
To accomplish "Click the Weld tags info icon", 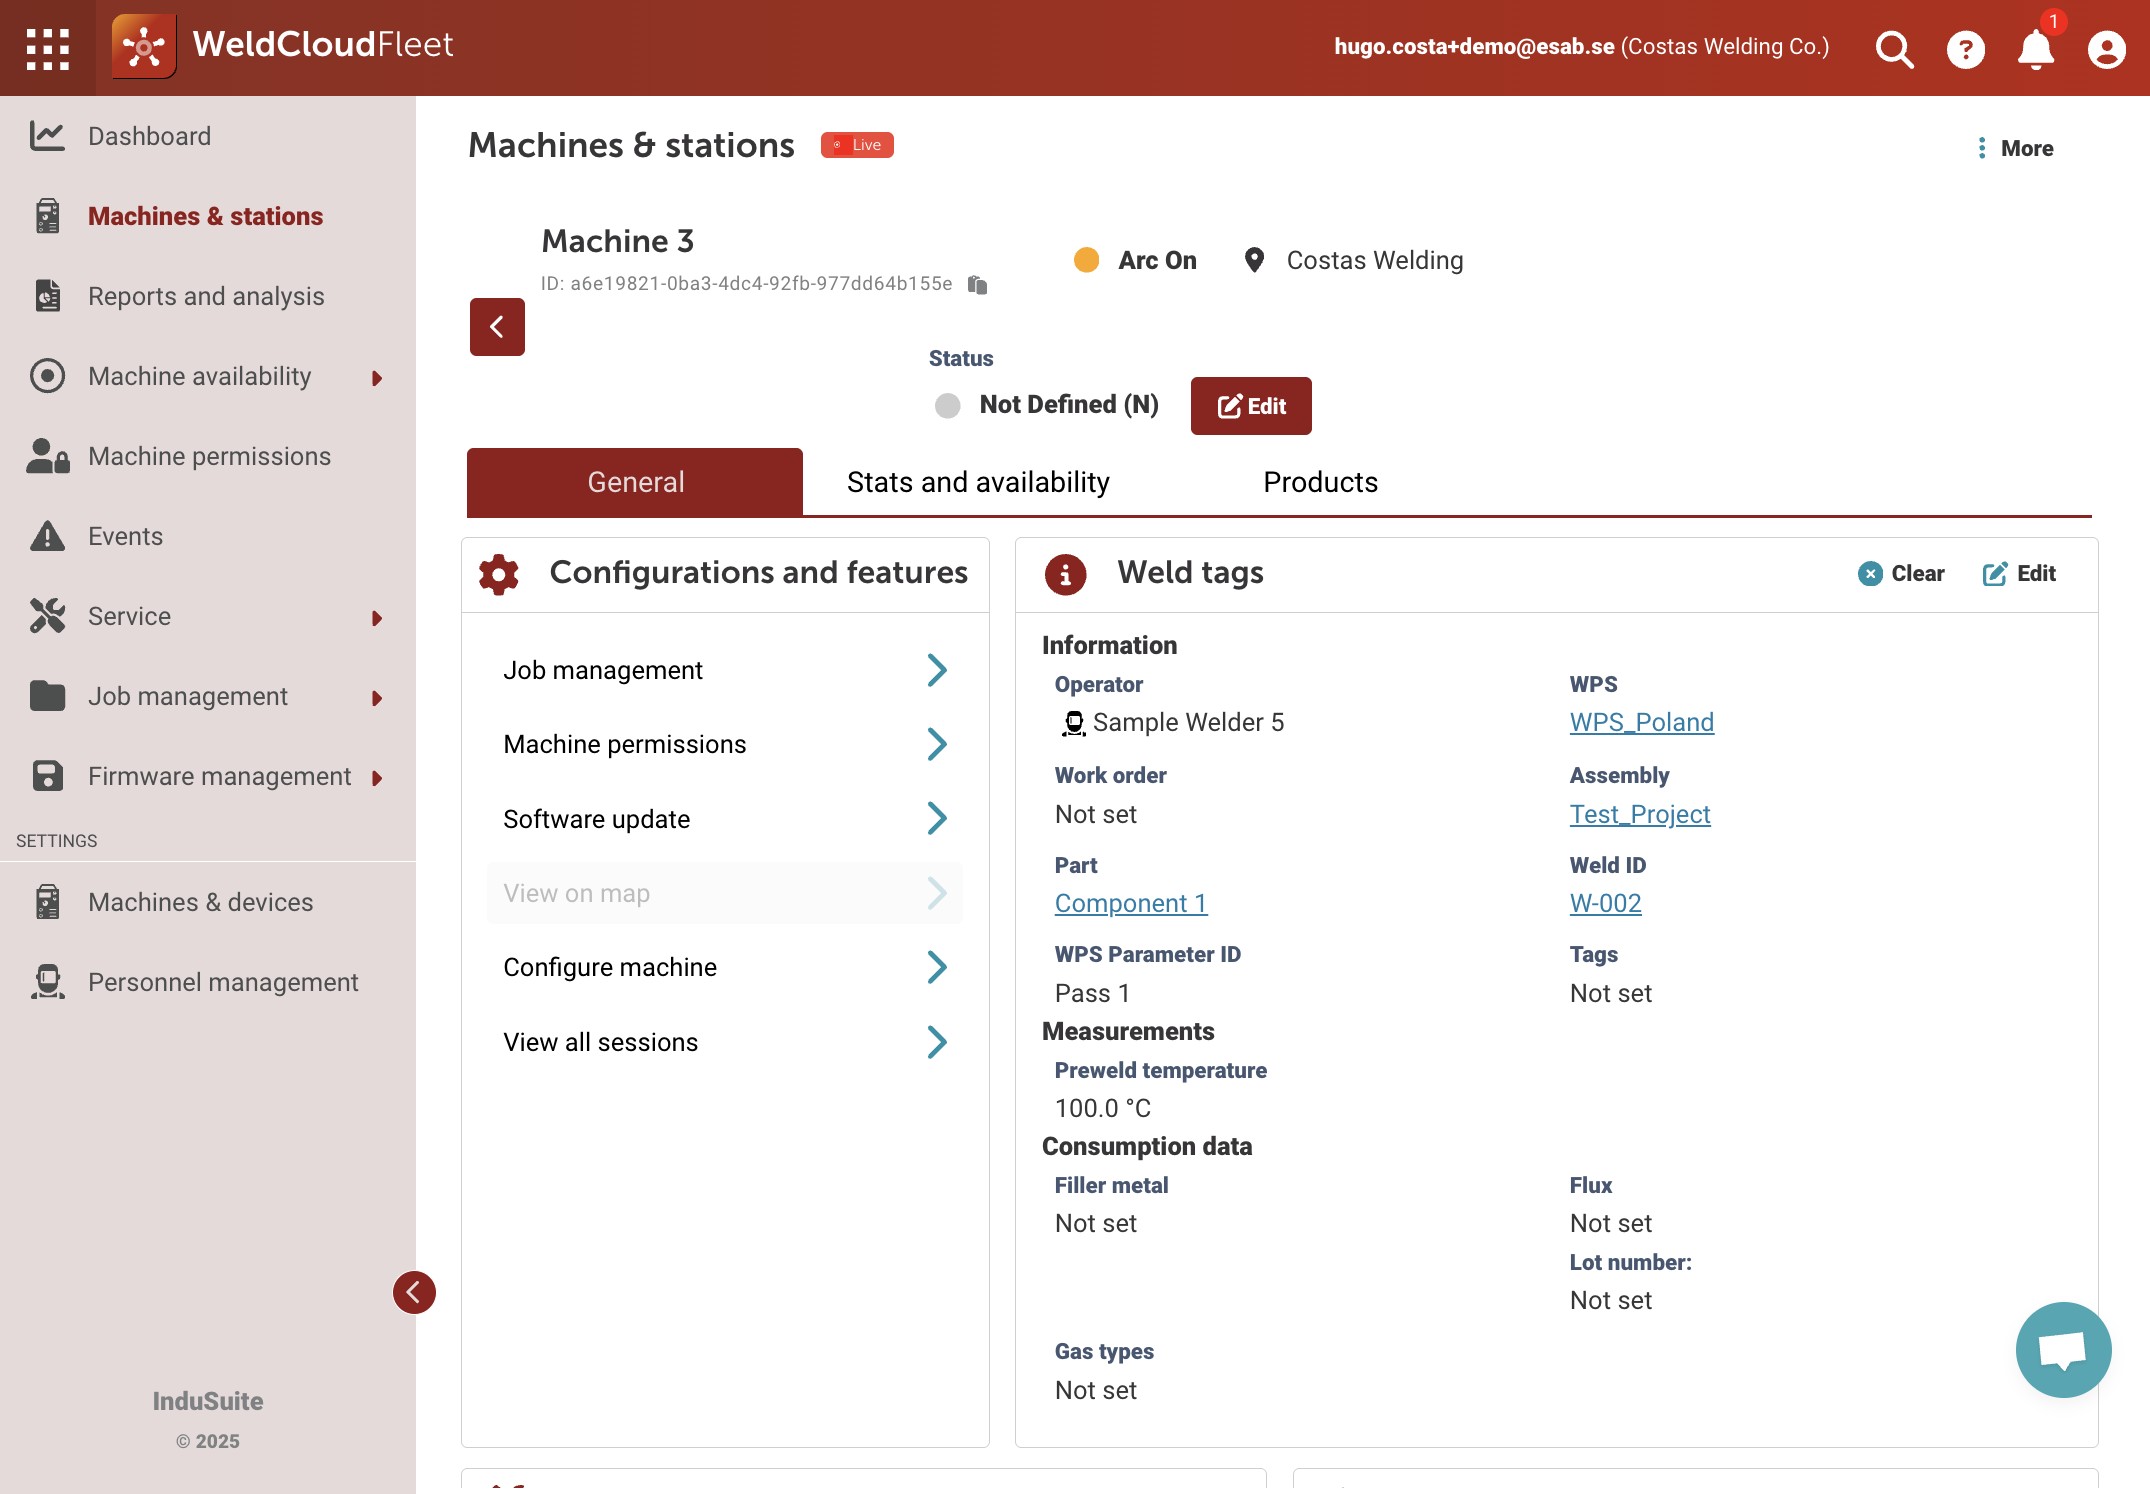I will [1065, 574].
